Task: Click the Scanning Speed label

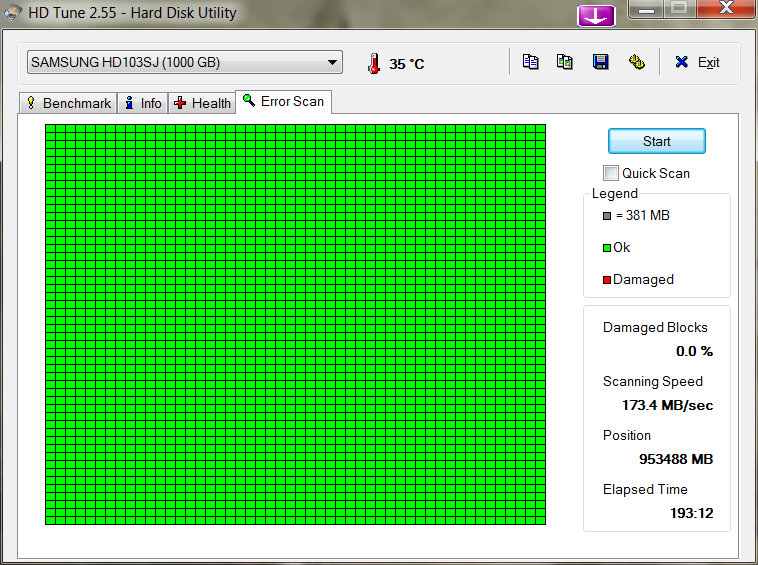Action: pyautogui.click(x=653, y=381)
